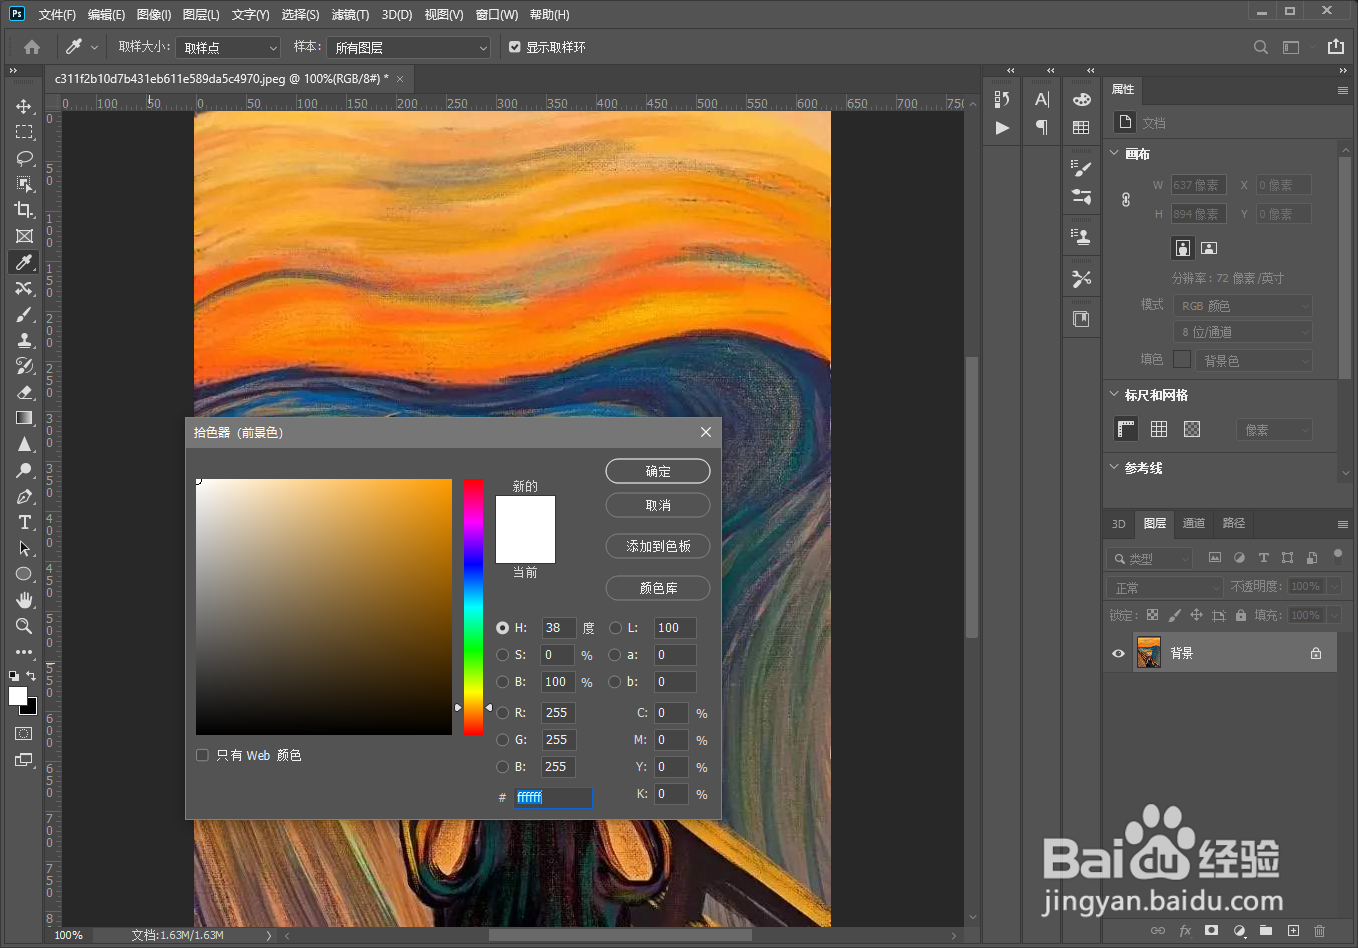
Task: Hide the 背景 layer eye icon
Action: 1119,653
